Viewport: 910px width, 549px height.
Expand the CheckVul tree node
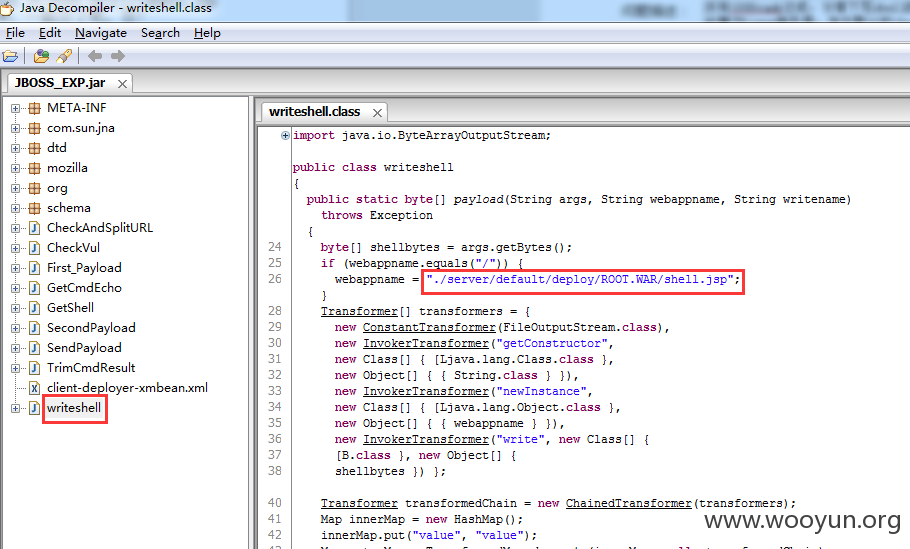[x=16, y=248]
